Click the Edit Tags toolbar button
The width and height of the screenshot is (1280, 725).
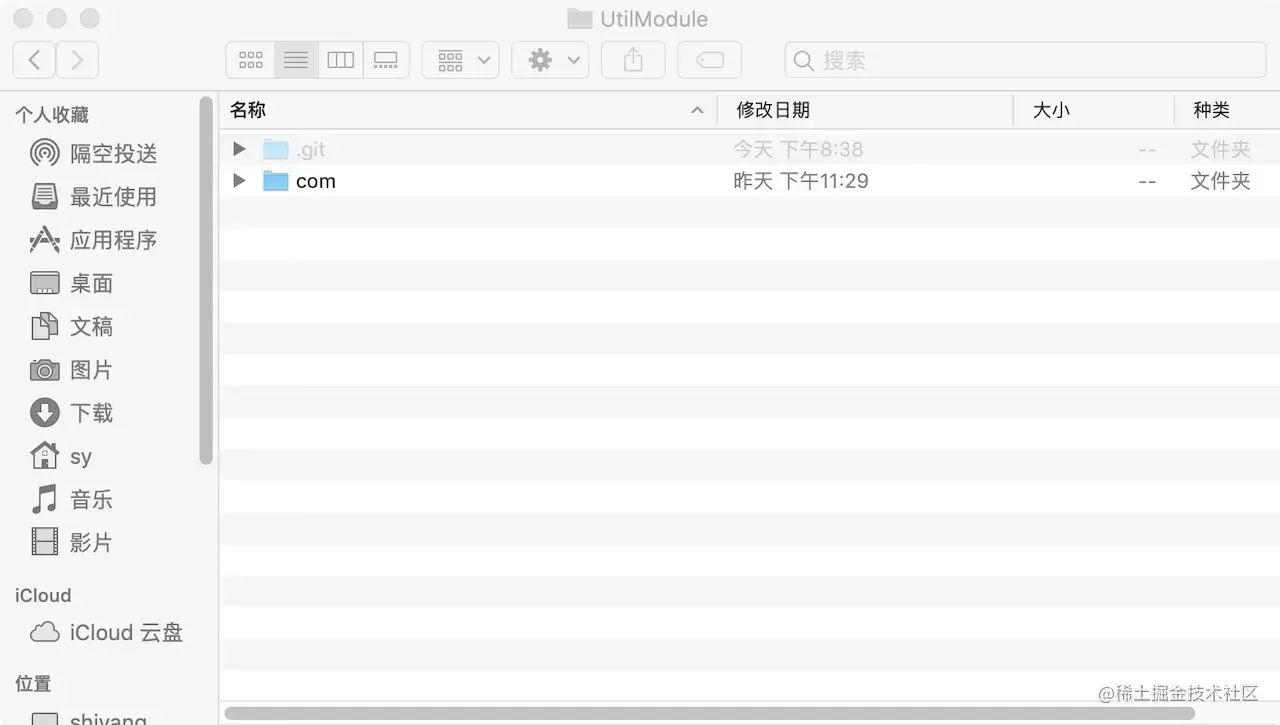709,60
